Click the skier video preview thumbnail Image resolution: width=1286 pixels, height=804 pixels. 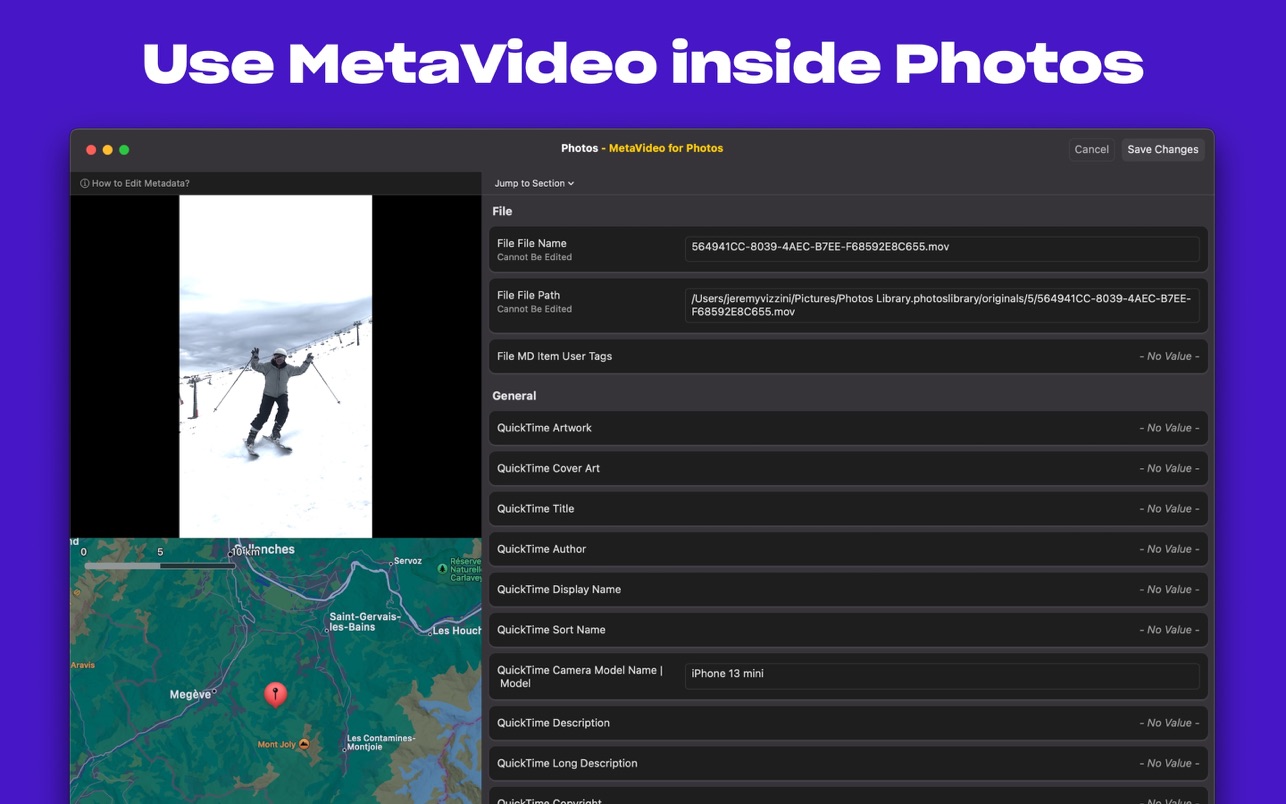point(275,366)
